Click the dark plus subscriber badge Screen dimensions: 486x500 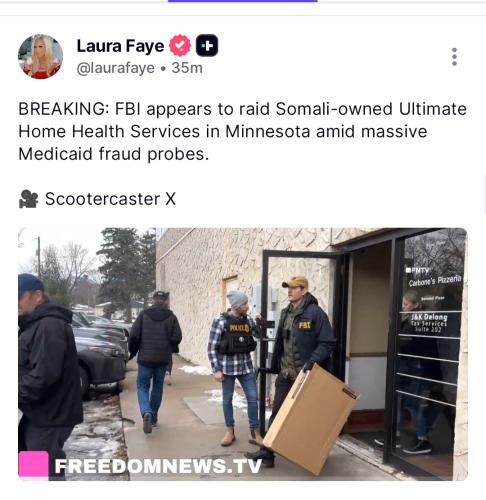click(207, 45)
